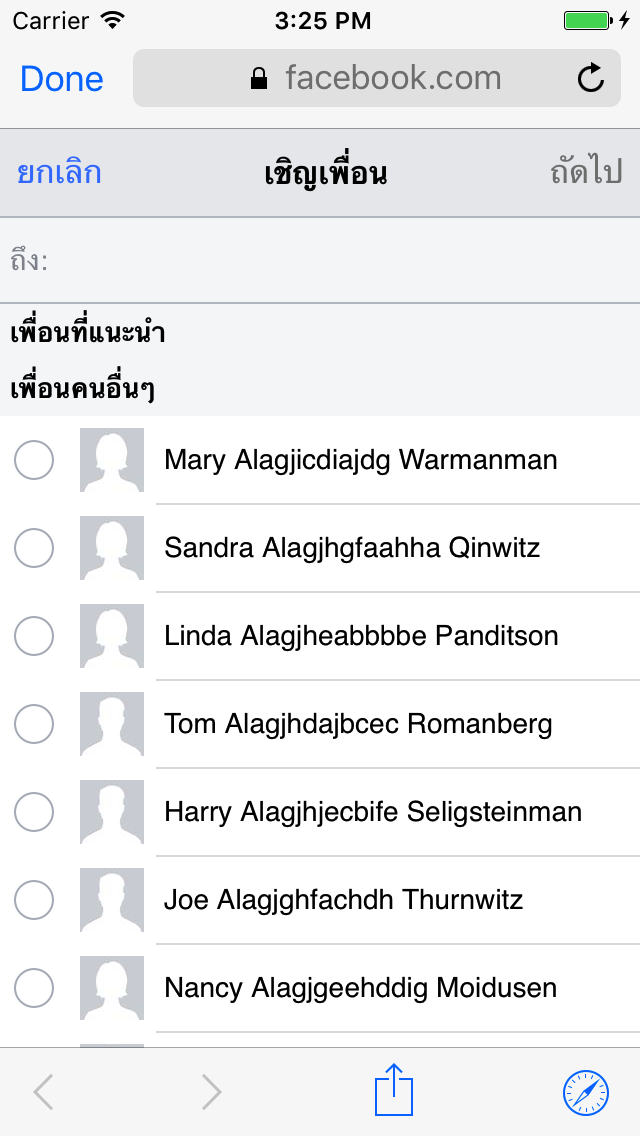Screen dimensions: 640x1136
Task: Tap the browser forward arrow
Action: [211, 1091]
